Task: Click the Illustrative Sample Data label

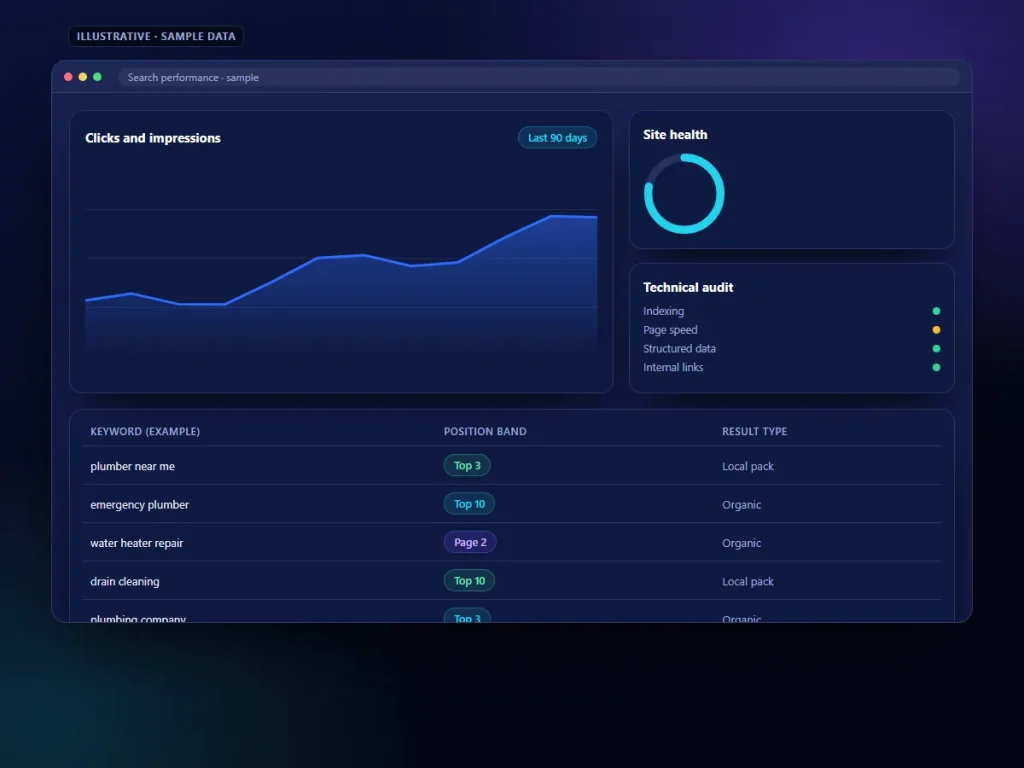Action: [156, 37]
